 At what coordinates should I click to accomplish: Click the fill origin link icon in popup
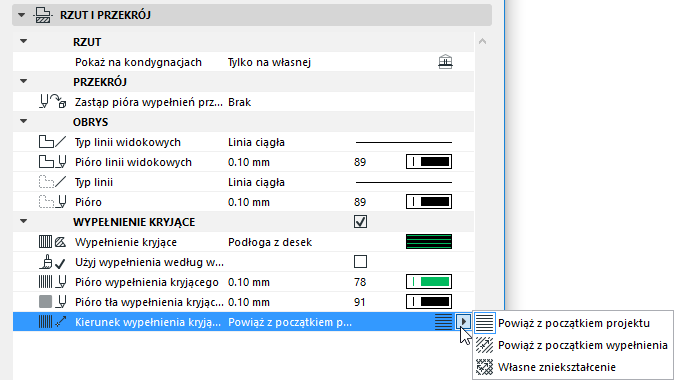484,345
